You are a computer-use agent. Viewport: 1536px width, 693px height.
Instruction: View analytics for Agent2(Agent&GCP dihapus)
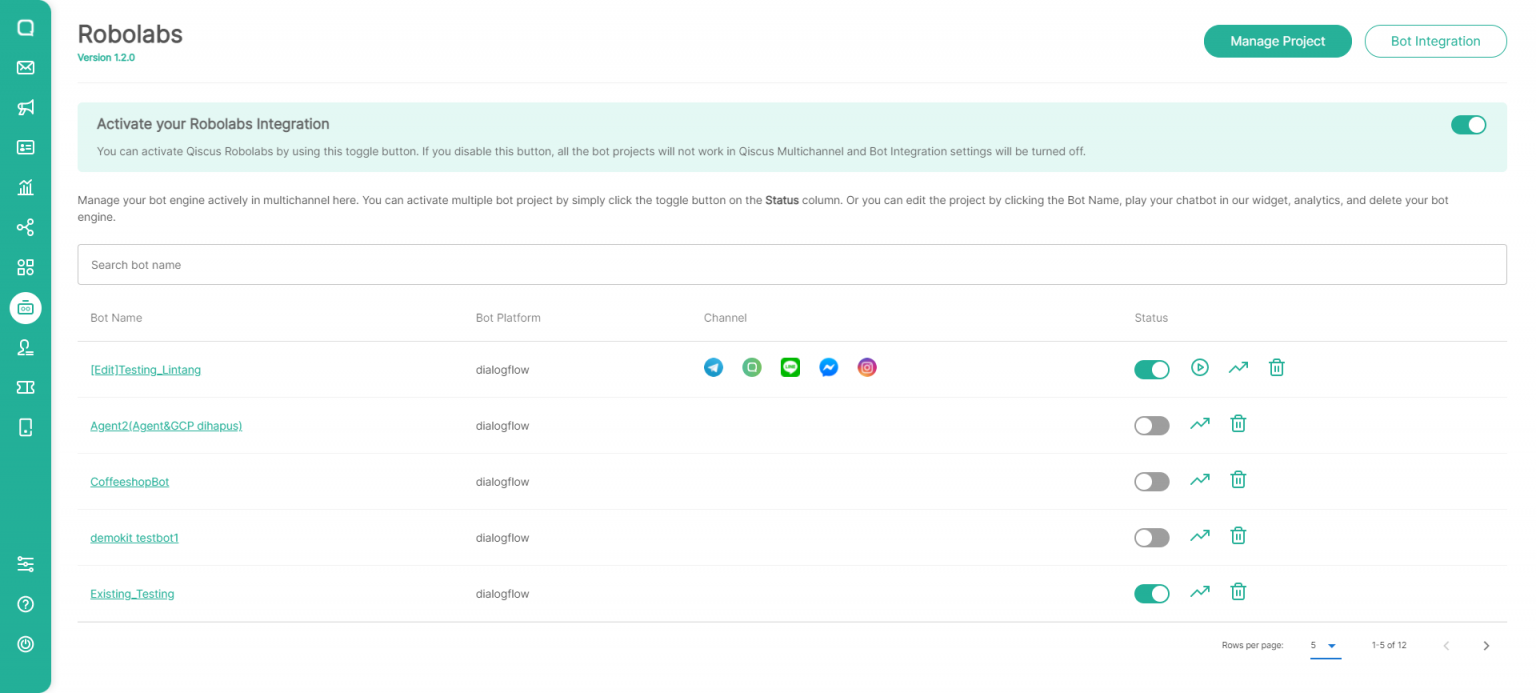[1200, 423]
